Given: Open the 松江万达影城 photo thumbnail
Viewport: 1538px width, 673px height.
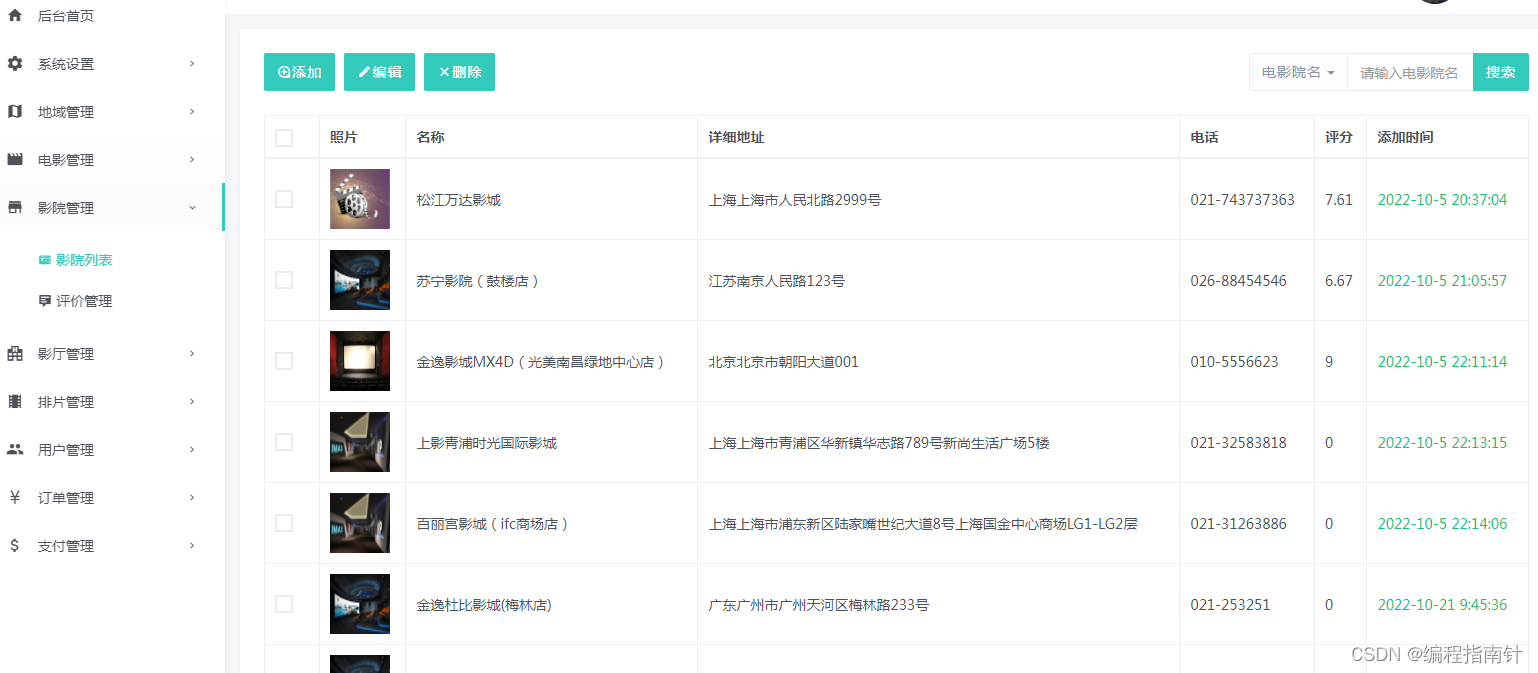Looking at the screenshot, I should [360, 199].
